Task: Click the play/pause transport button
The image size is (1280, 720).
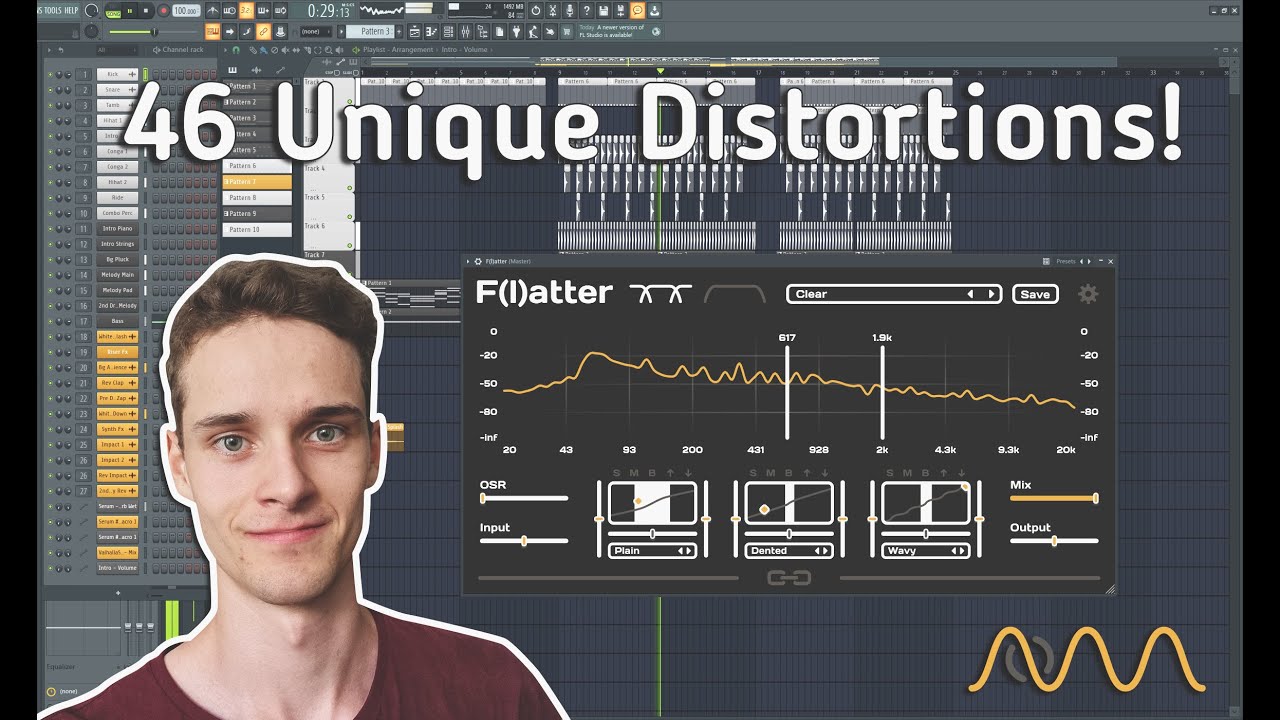Action: click(x=130, y=10)
